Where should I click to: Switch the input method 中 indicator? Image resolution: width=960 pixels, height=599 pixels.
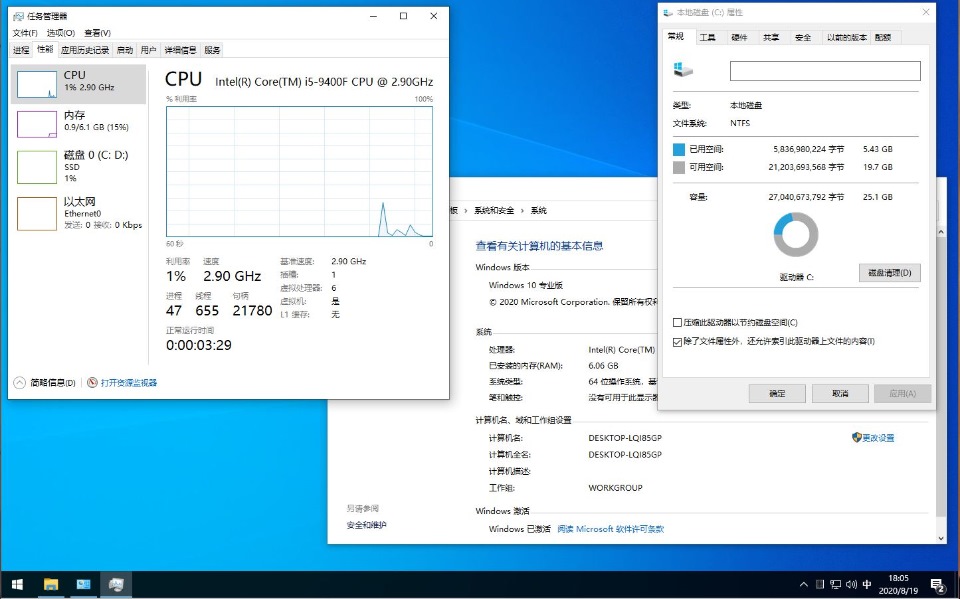[x=867, y=584]
